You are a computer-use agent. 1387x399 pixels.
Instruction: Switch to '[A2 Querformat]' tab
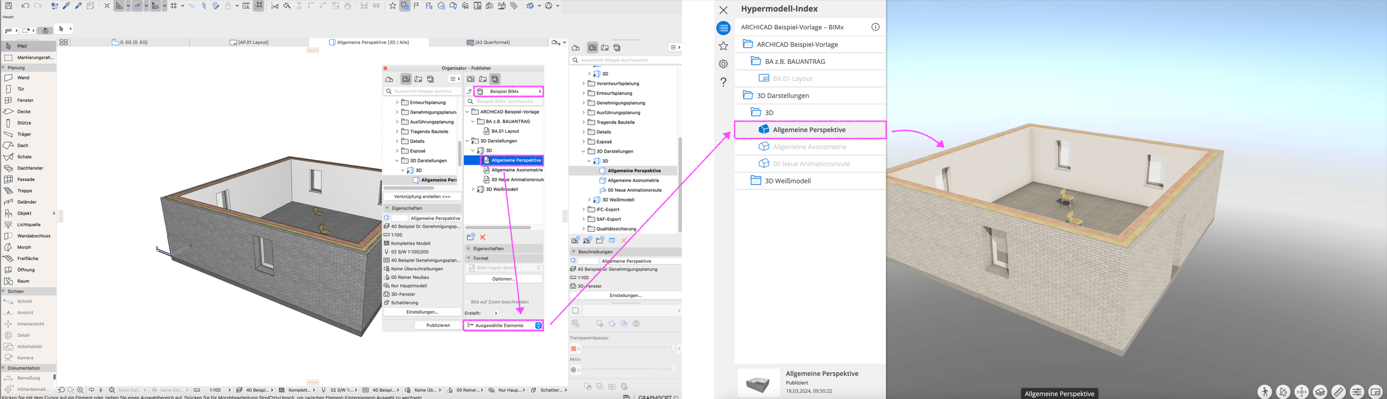(489, 42)
